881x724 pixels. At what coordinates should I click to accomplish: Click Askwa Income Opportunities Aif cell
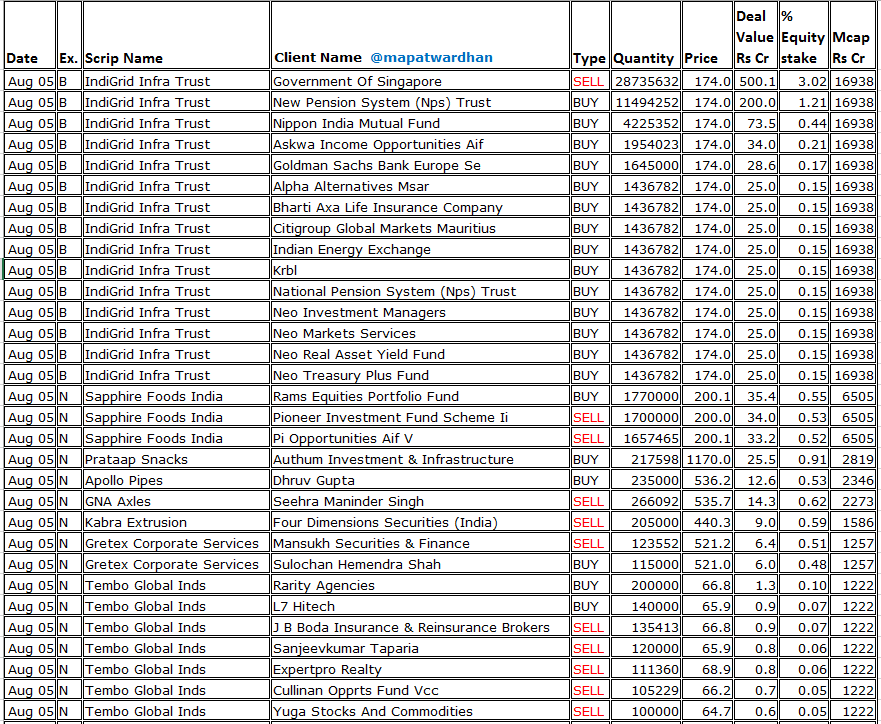click(x=420, y=144)
